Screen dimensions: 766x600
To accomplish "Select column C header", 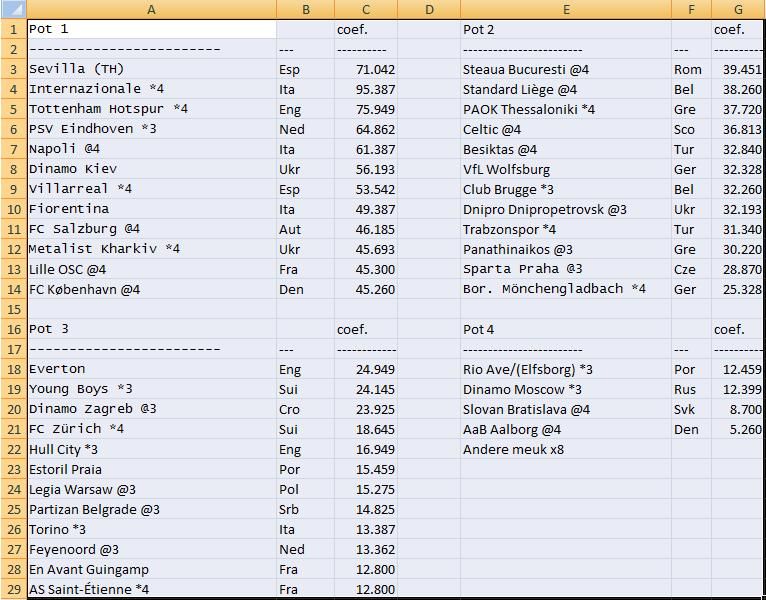I will point(366,9).
